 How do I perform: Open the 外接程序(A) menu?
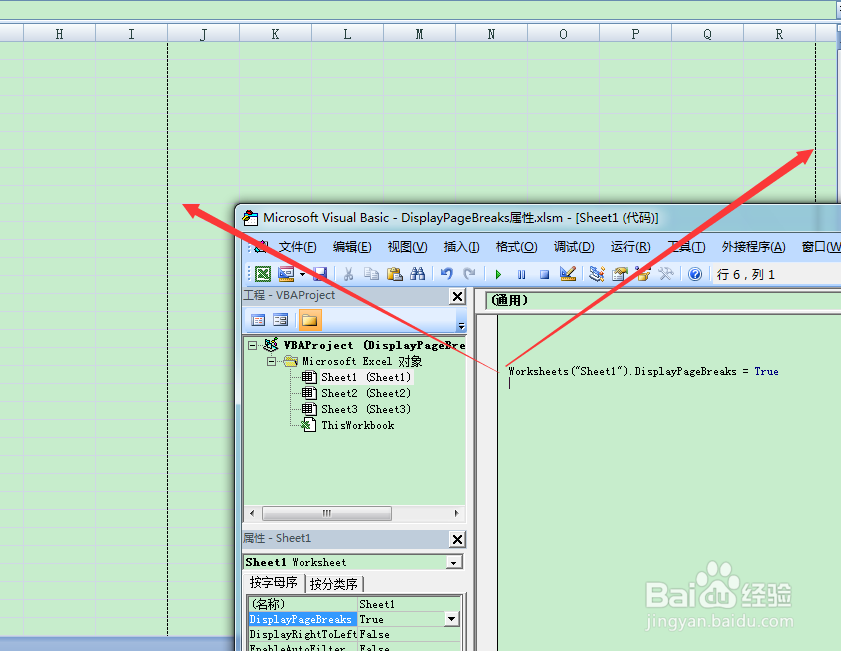(753, 247)
